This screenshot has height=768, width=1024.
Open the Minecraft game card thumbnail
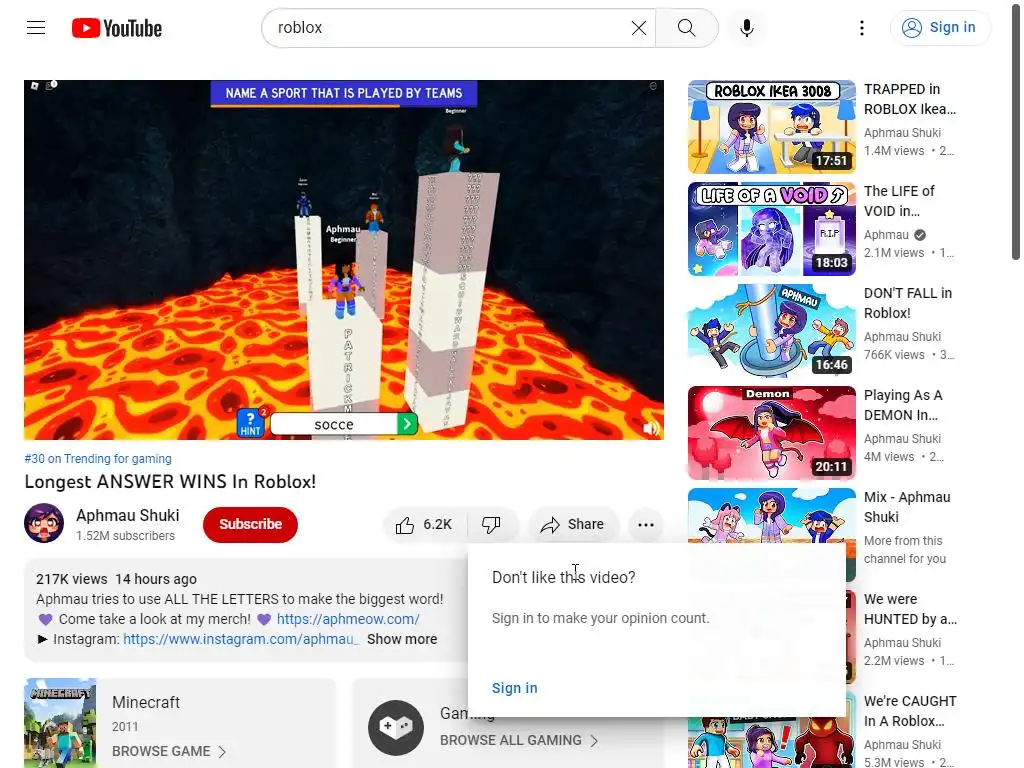pyautogui.click(x=60, y=723)
